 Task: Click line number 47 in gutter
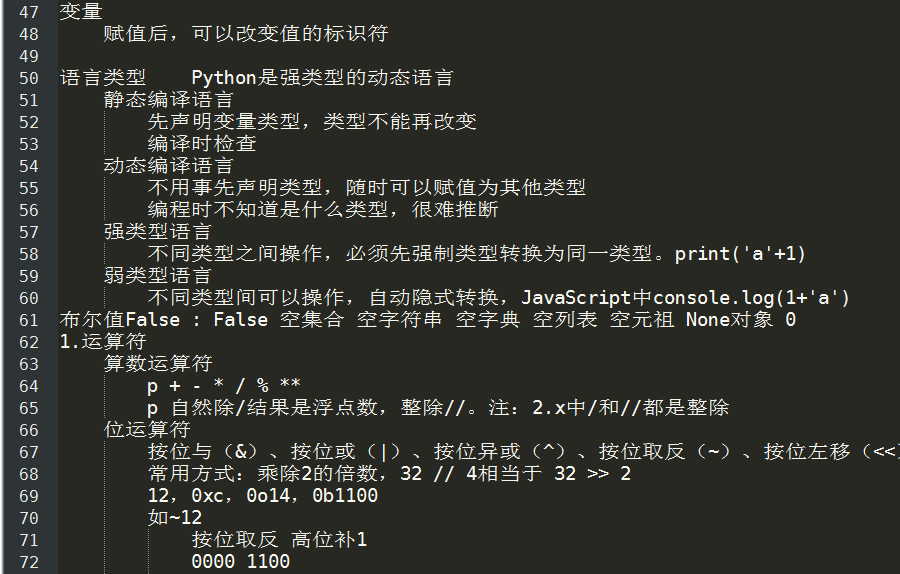tap(29, 12)
